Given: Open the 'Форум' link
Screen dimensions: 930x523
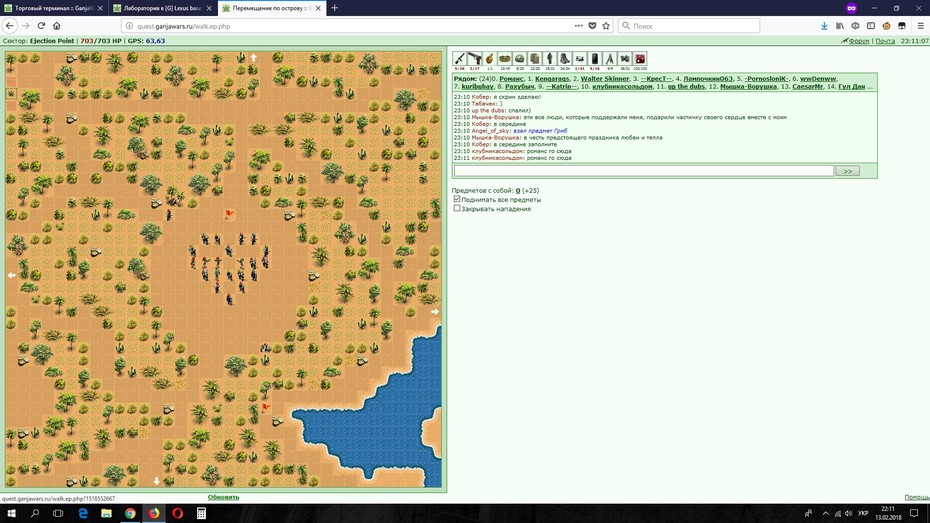Looking at the screenshot, I should point(859,41).
